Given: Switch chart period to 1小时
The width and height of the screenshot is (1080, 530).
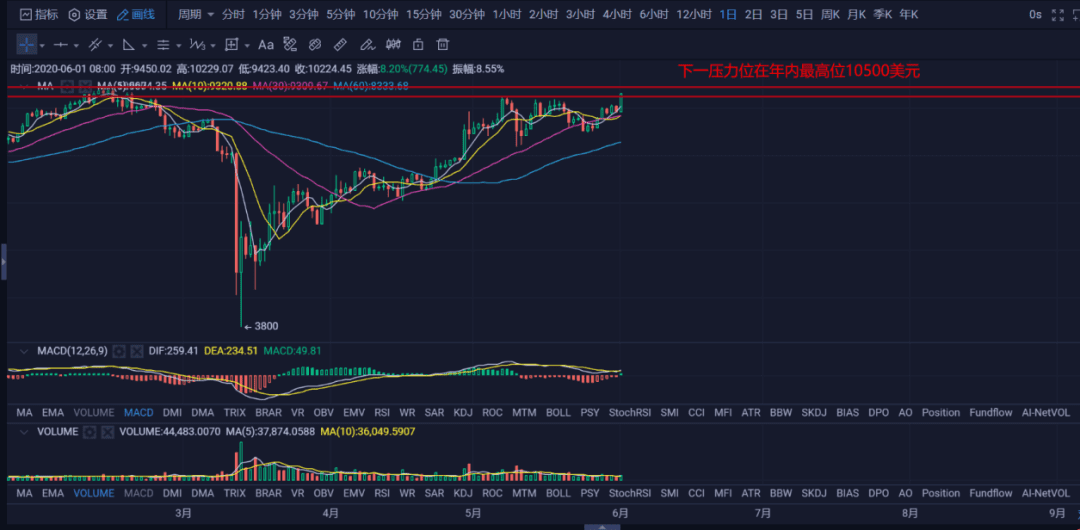Looking at the screenshot, I should coord(506,14).
